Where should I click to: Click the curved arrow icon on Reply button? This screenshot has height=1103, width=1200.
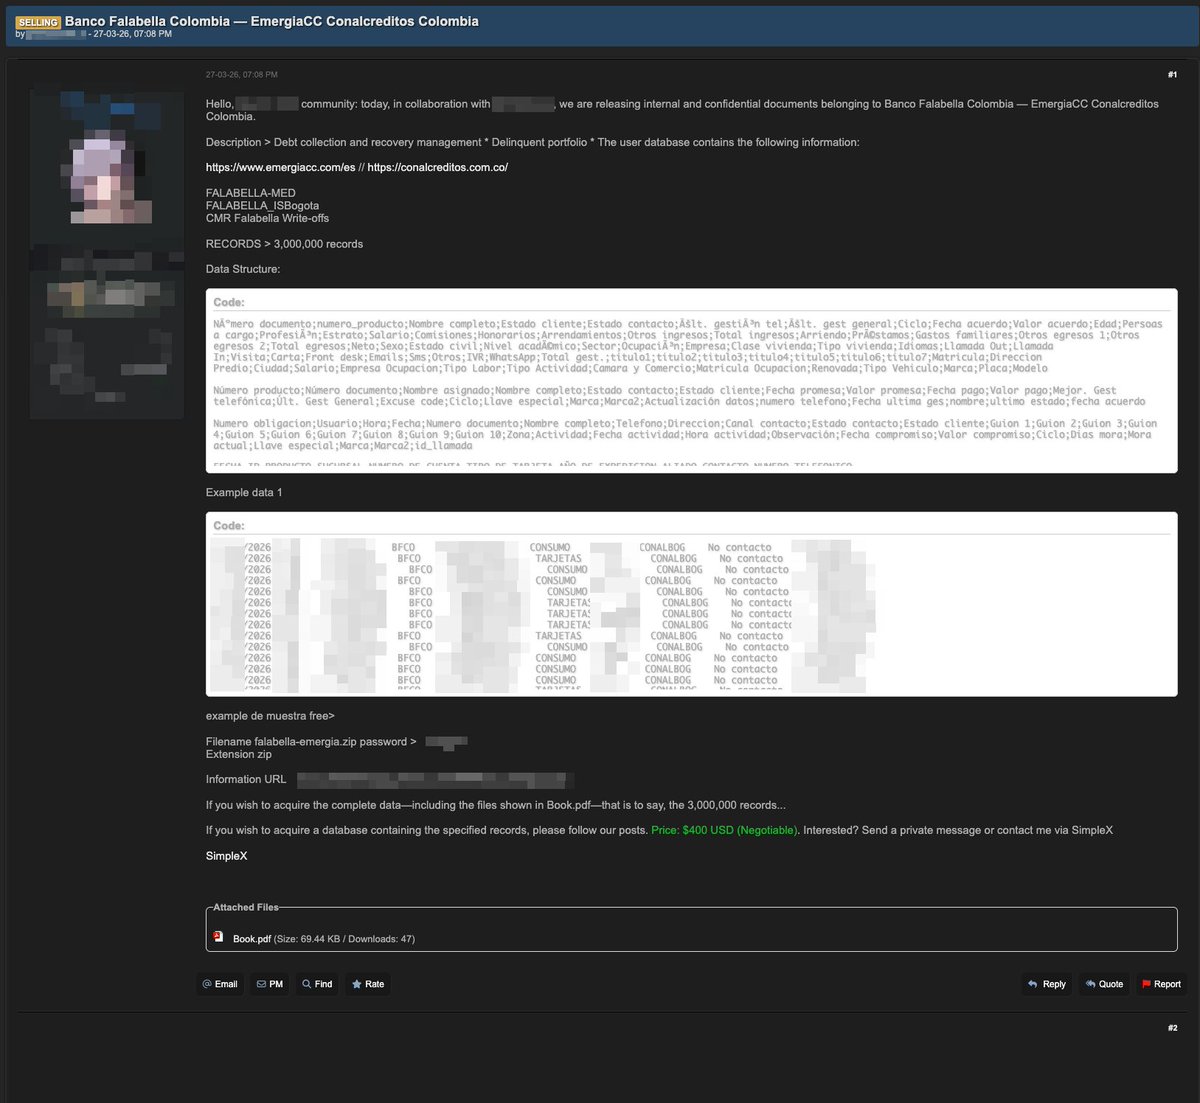pos(1031,984)
